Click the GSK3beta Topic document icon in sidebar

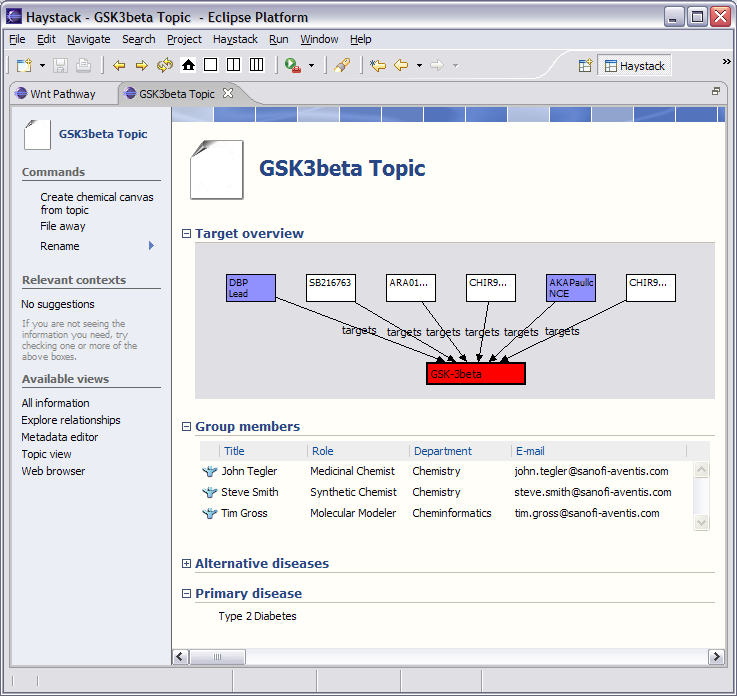pos(37,134)
